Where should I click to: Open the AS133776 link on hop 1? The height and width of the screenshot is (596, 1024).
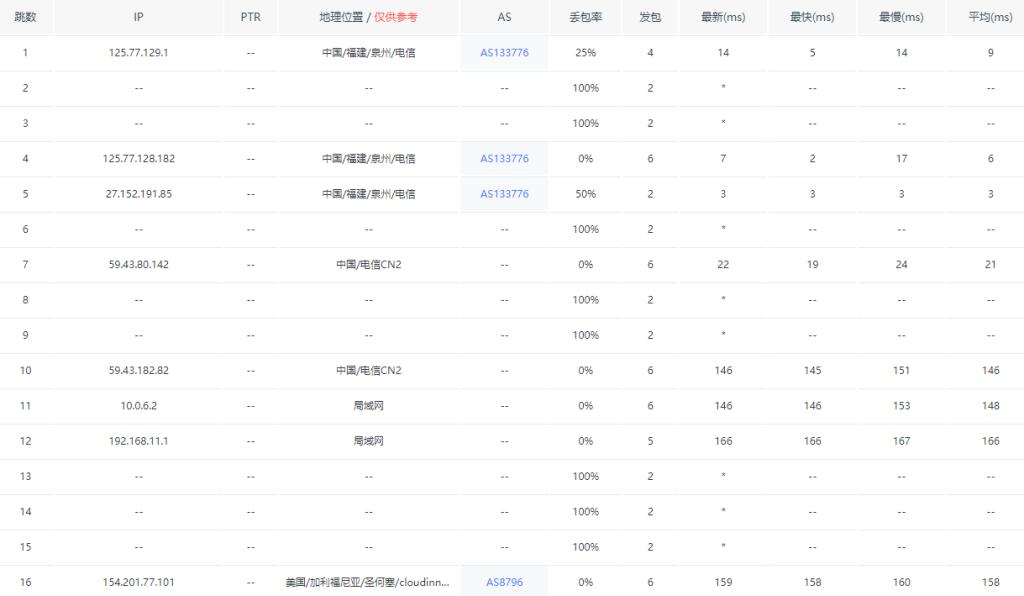pos(503,52)
